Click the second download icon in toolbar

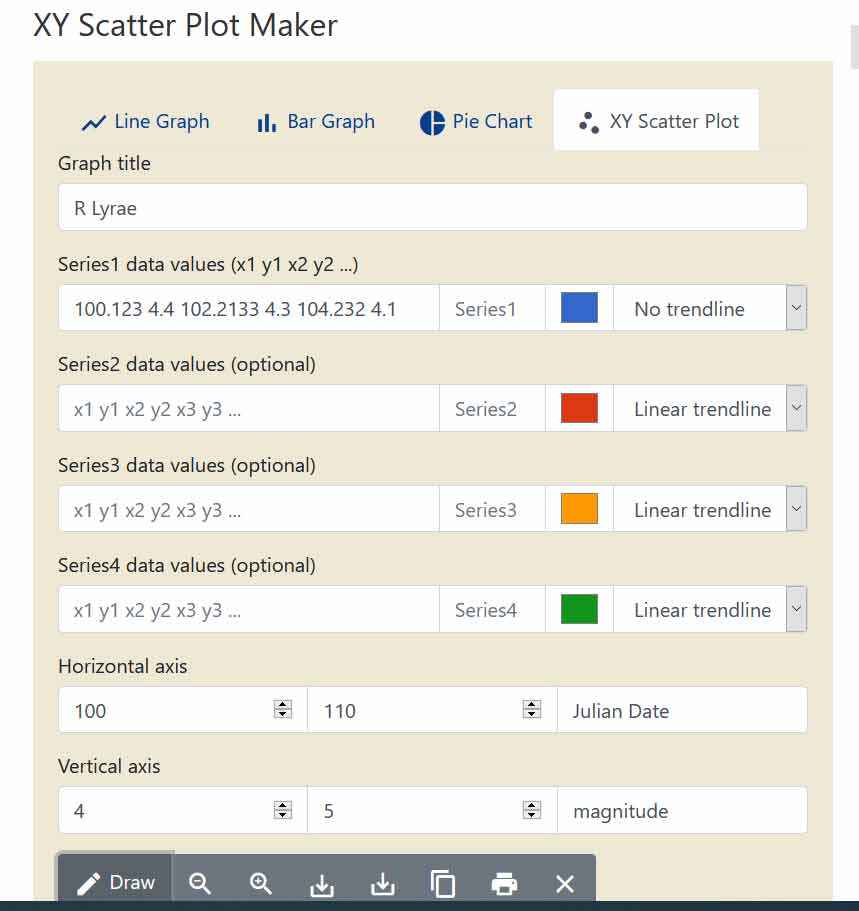(x=382, y=884)
